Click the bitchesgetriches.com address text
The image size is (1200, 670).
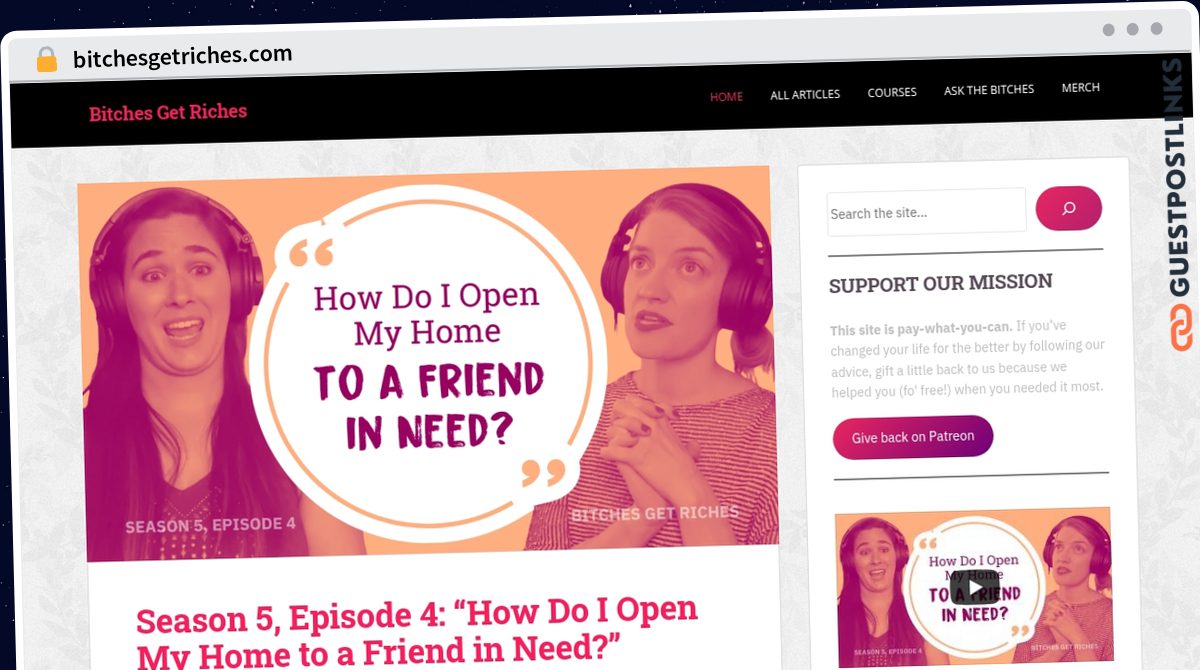(183, 57)
